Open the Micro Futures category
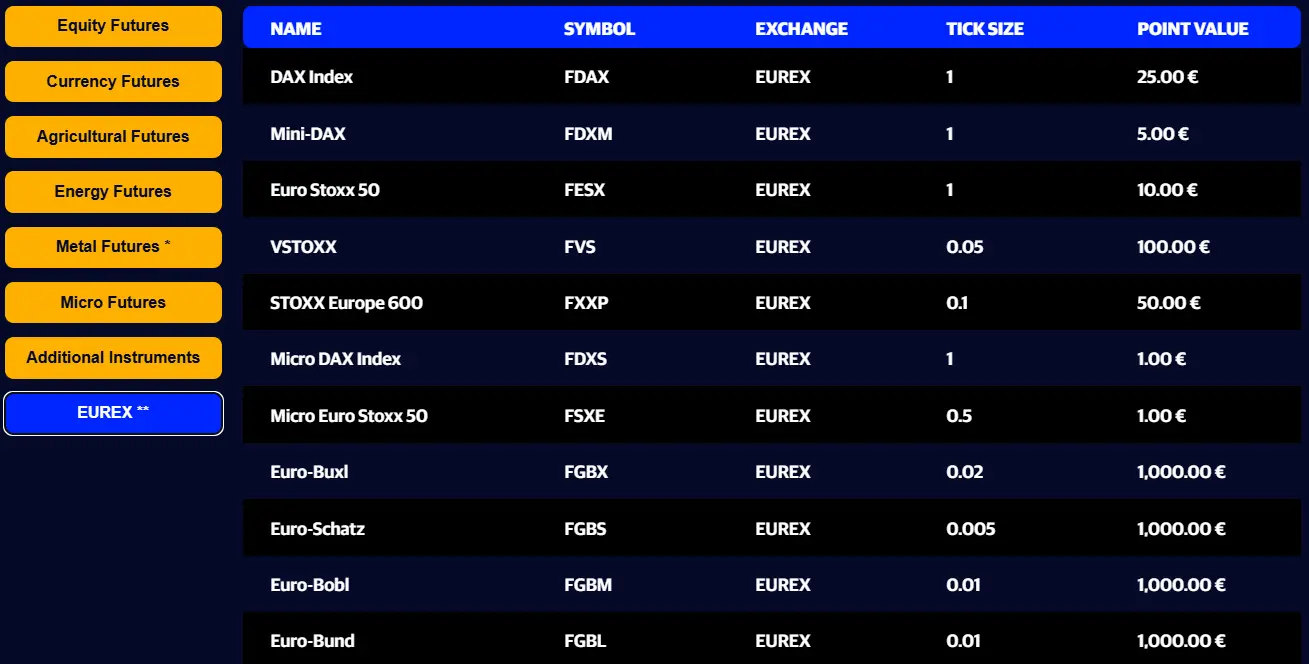The image size is (1309, 664). 113,302
